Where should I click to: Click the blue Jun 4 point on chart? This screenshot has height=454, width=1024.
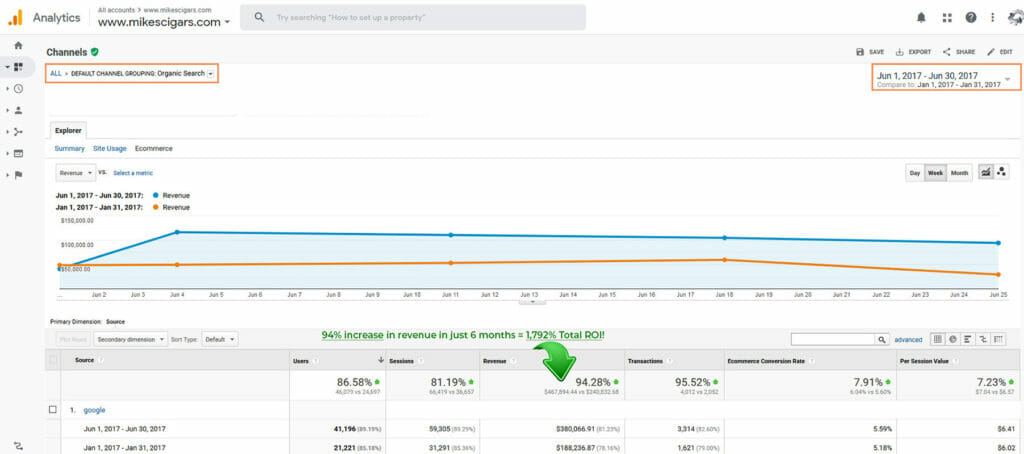coord(177,232)
